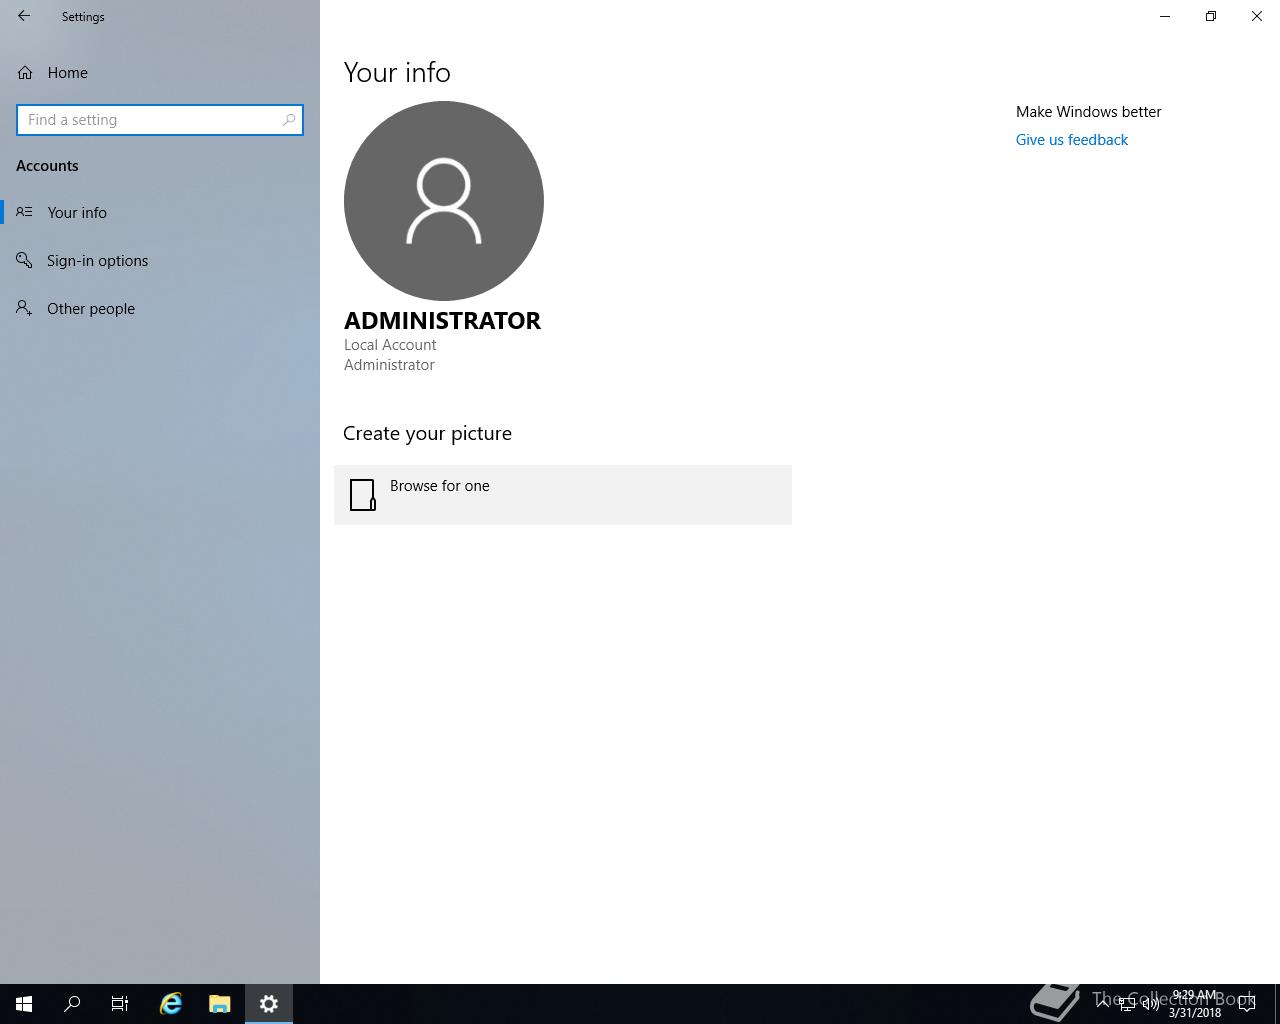The image size is (1280, 1024).
Task: Open taskbar Search
Action: (72, 1004)
